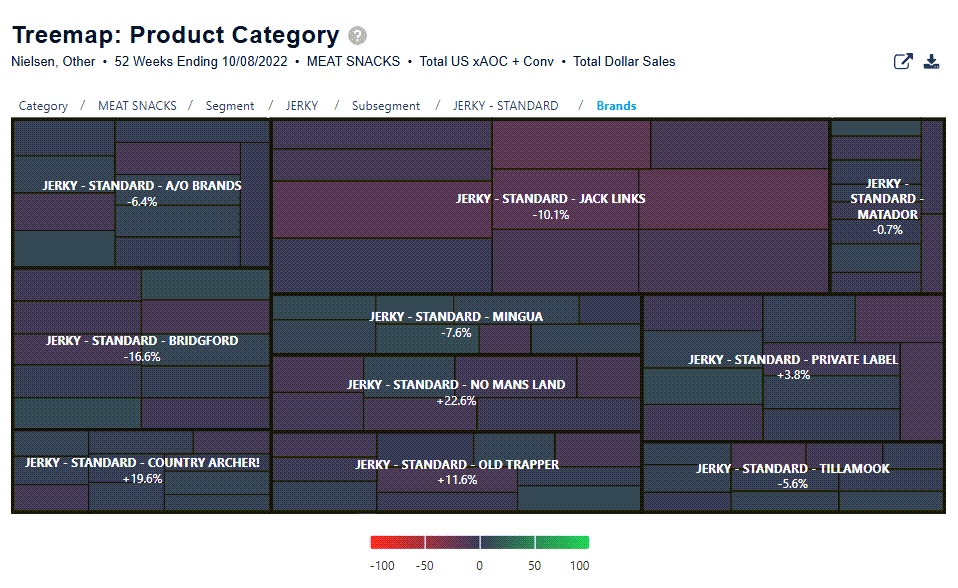Open the JERKY - STANDARD breadcrumb

[x=505, y=106]
